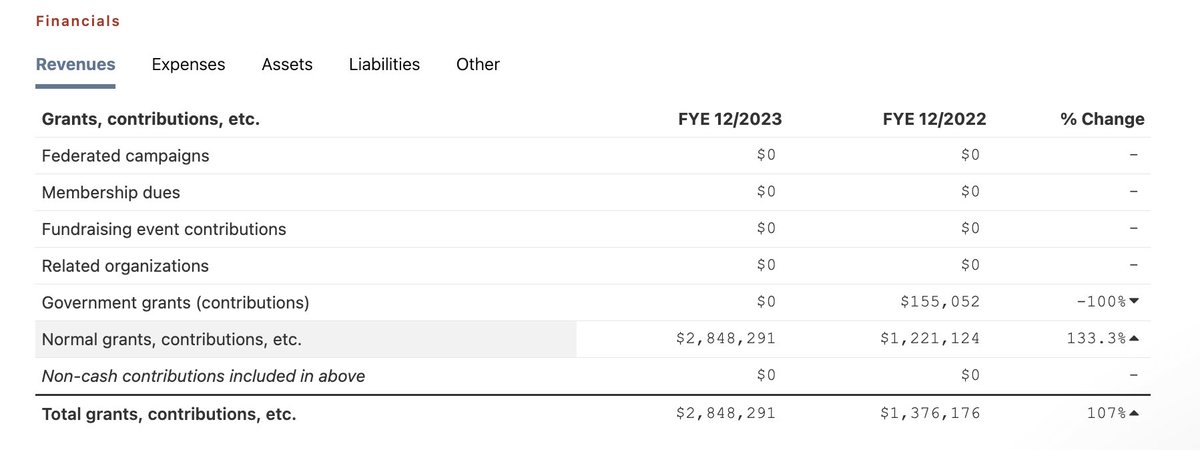Click the Related organizations row label
This screenshot has height=450, width=1200.
coord(125,266)
